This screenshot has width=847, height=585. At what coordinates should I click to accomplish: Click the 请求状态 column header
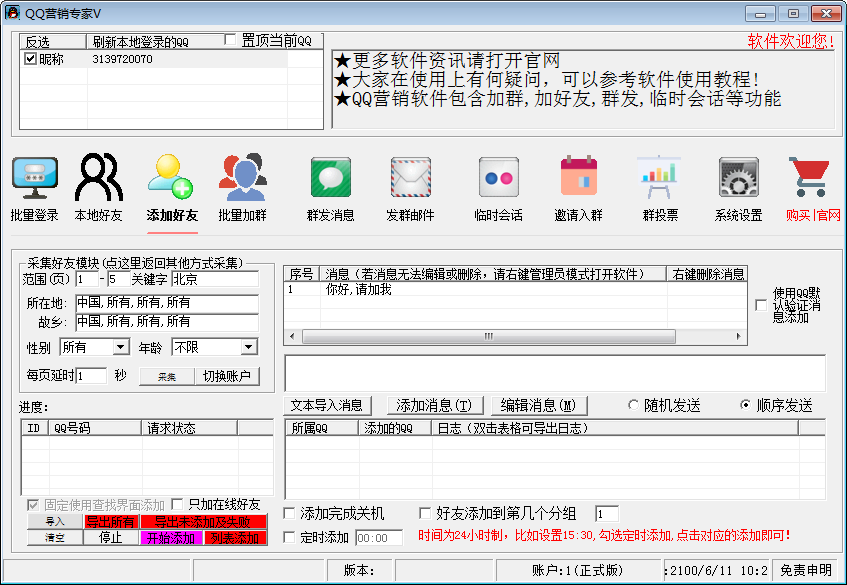(190, 428)
